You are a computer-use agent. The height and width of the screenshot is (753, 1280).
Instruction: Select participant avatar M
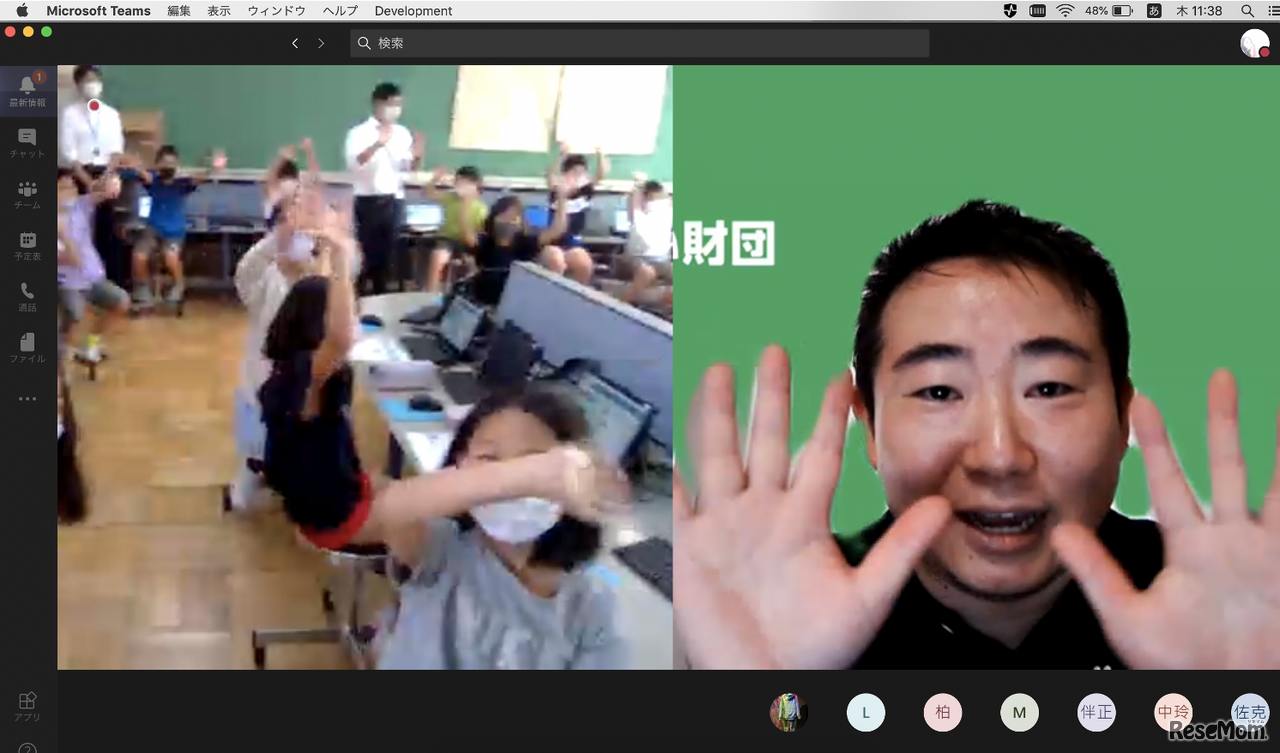click(x=1020, y=713)
